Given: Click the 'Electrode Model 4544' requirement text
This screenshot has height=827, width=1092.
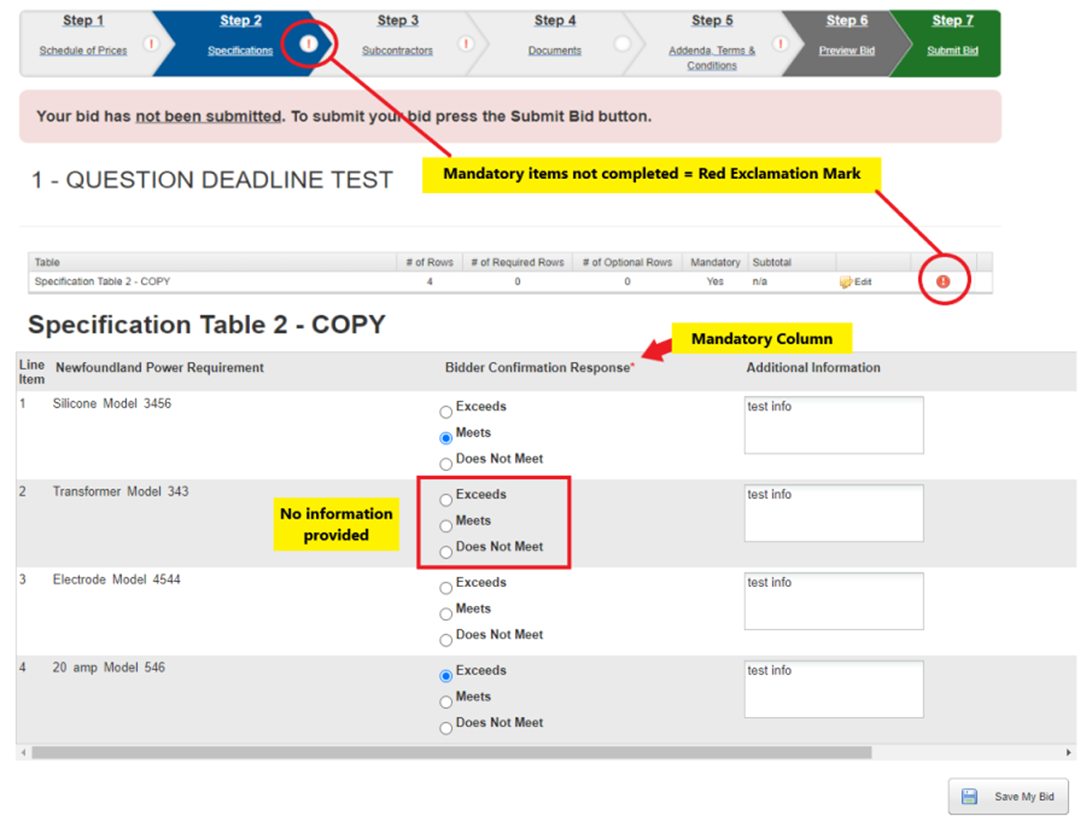Looking at the screenshot, I should [116, 580].
